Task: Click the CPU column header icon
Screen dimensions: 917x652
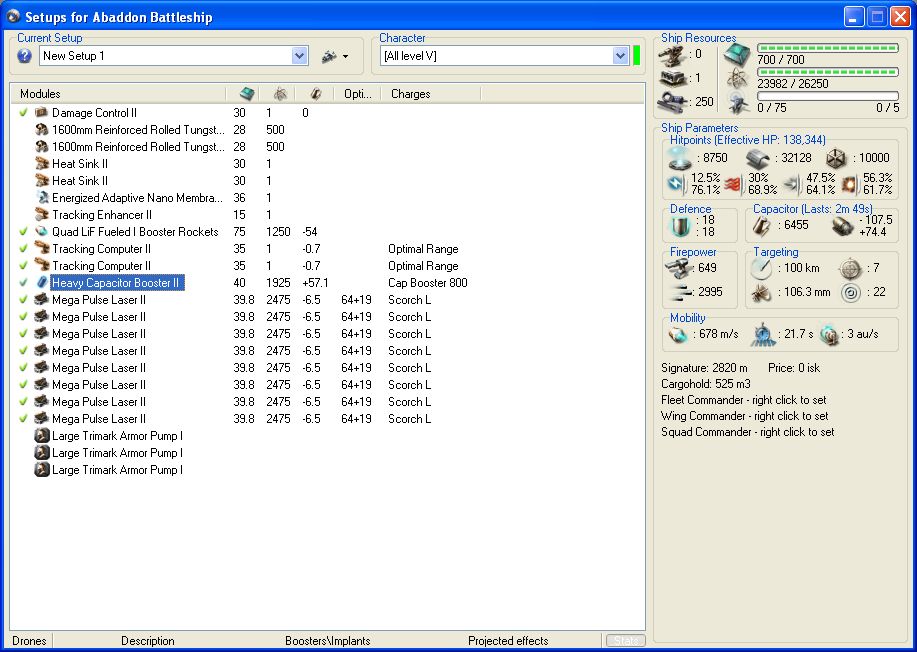Action: [x=247, y=94]
